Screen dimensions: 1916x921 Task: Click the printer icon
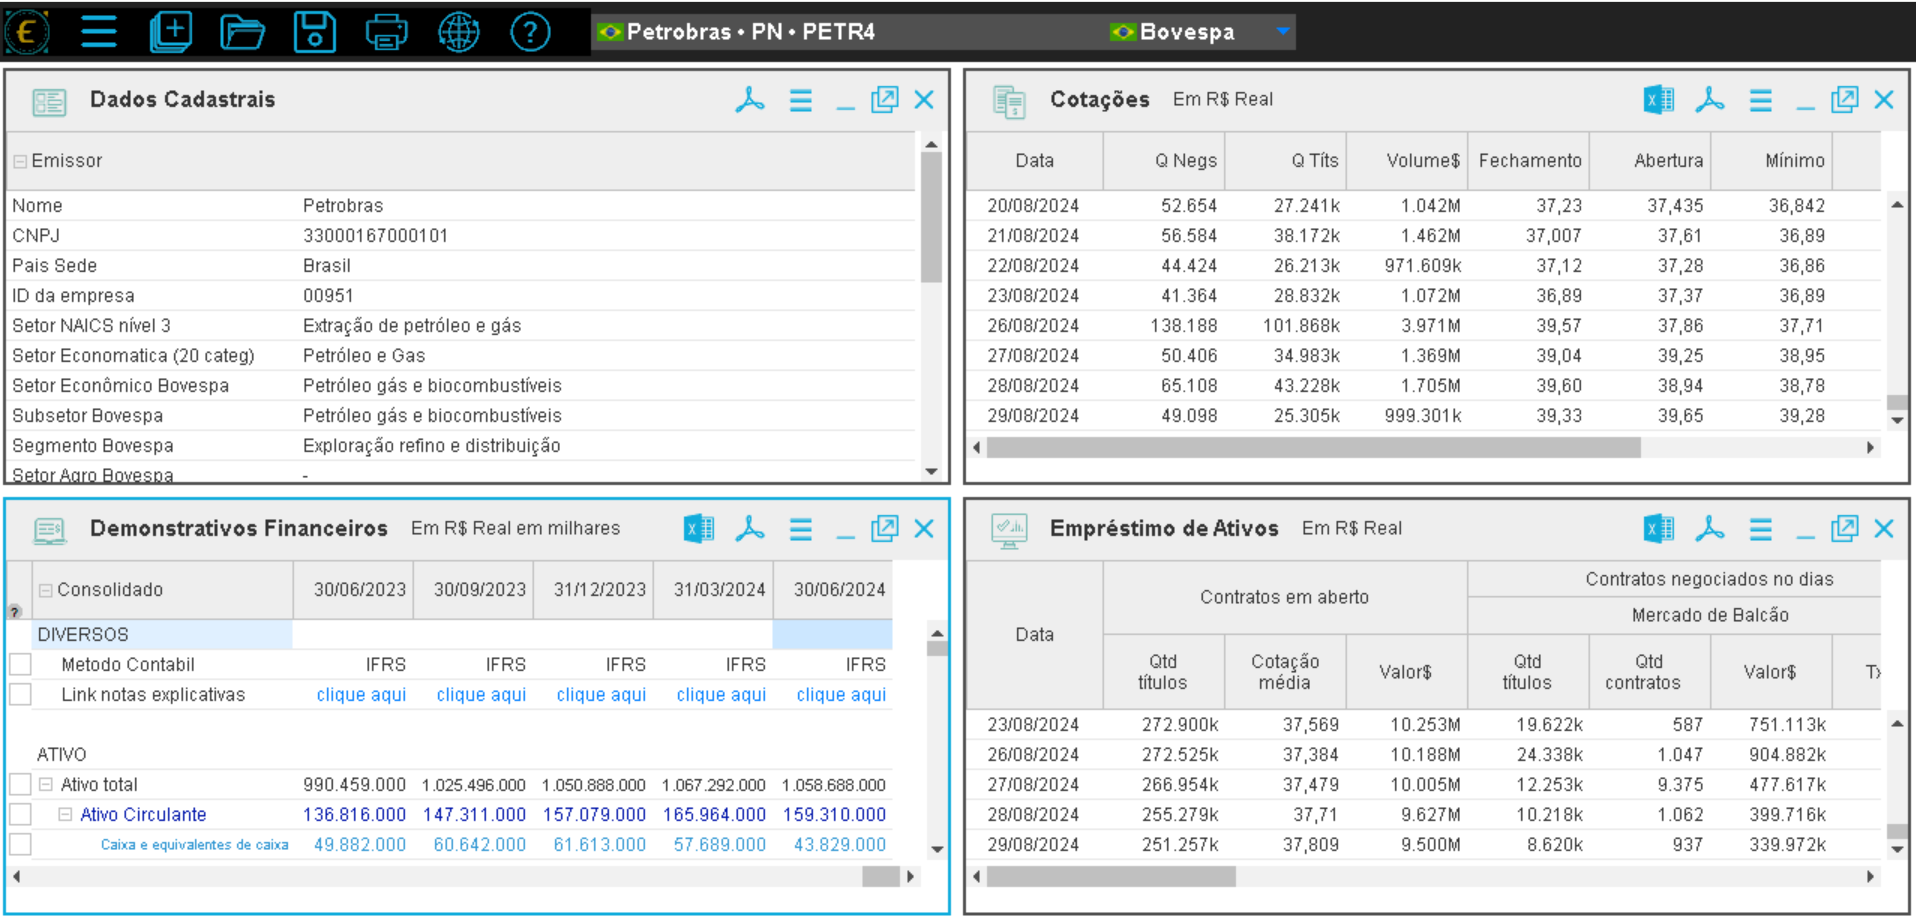click(x=386, y=33)
